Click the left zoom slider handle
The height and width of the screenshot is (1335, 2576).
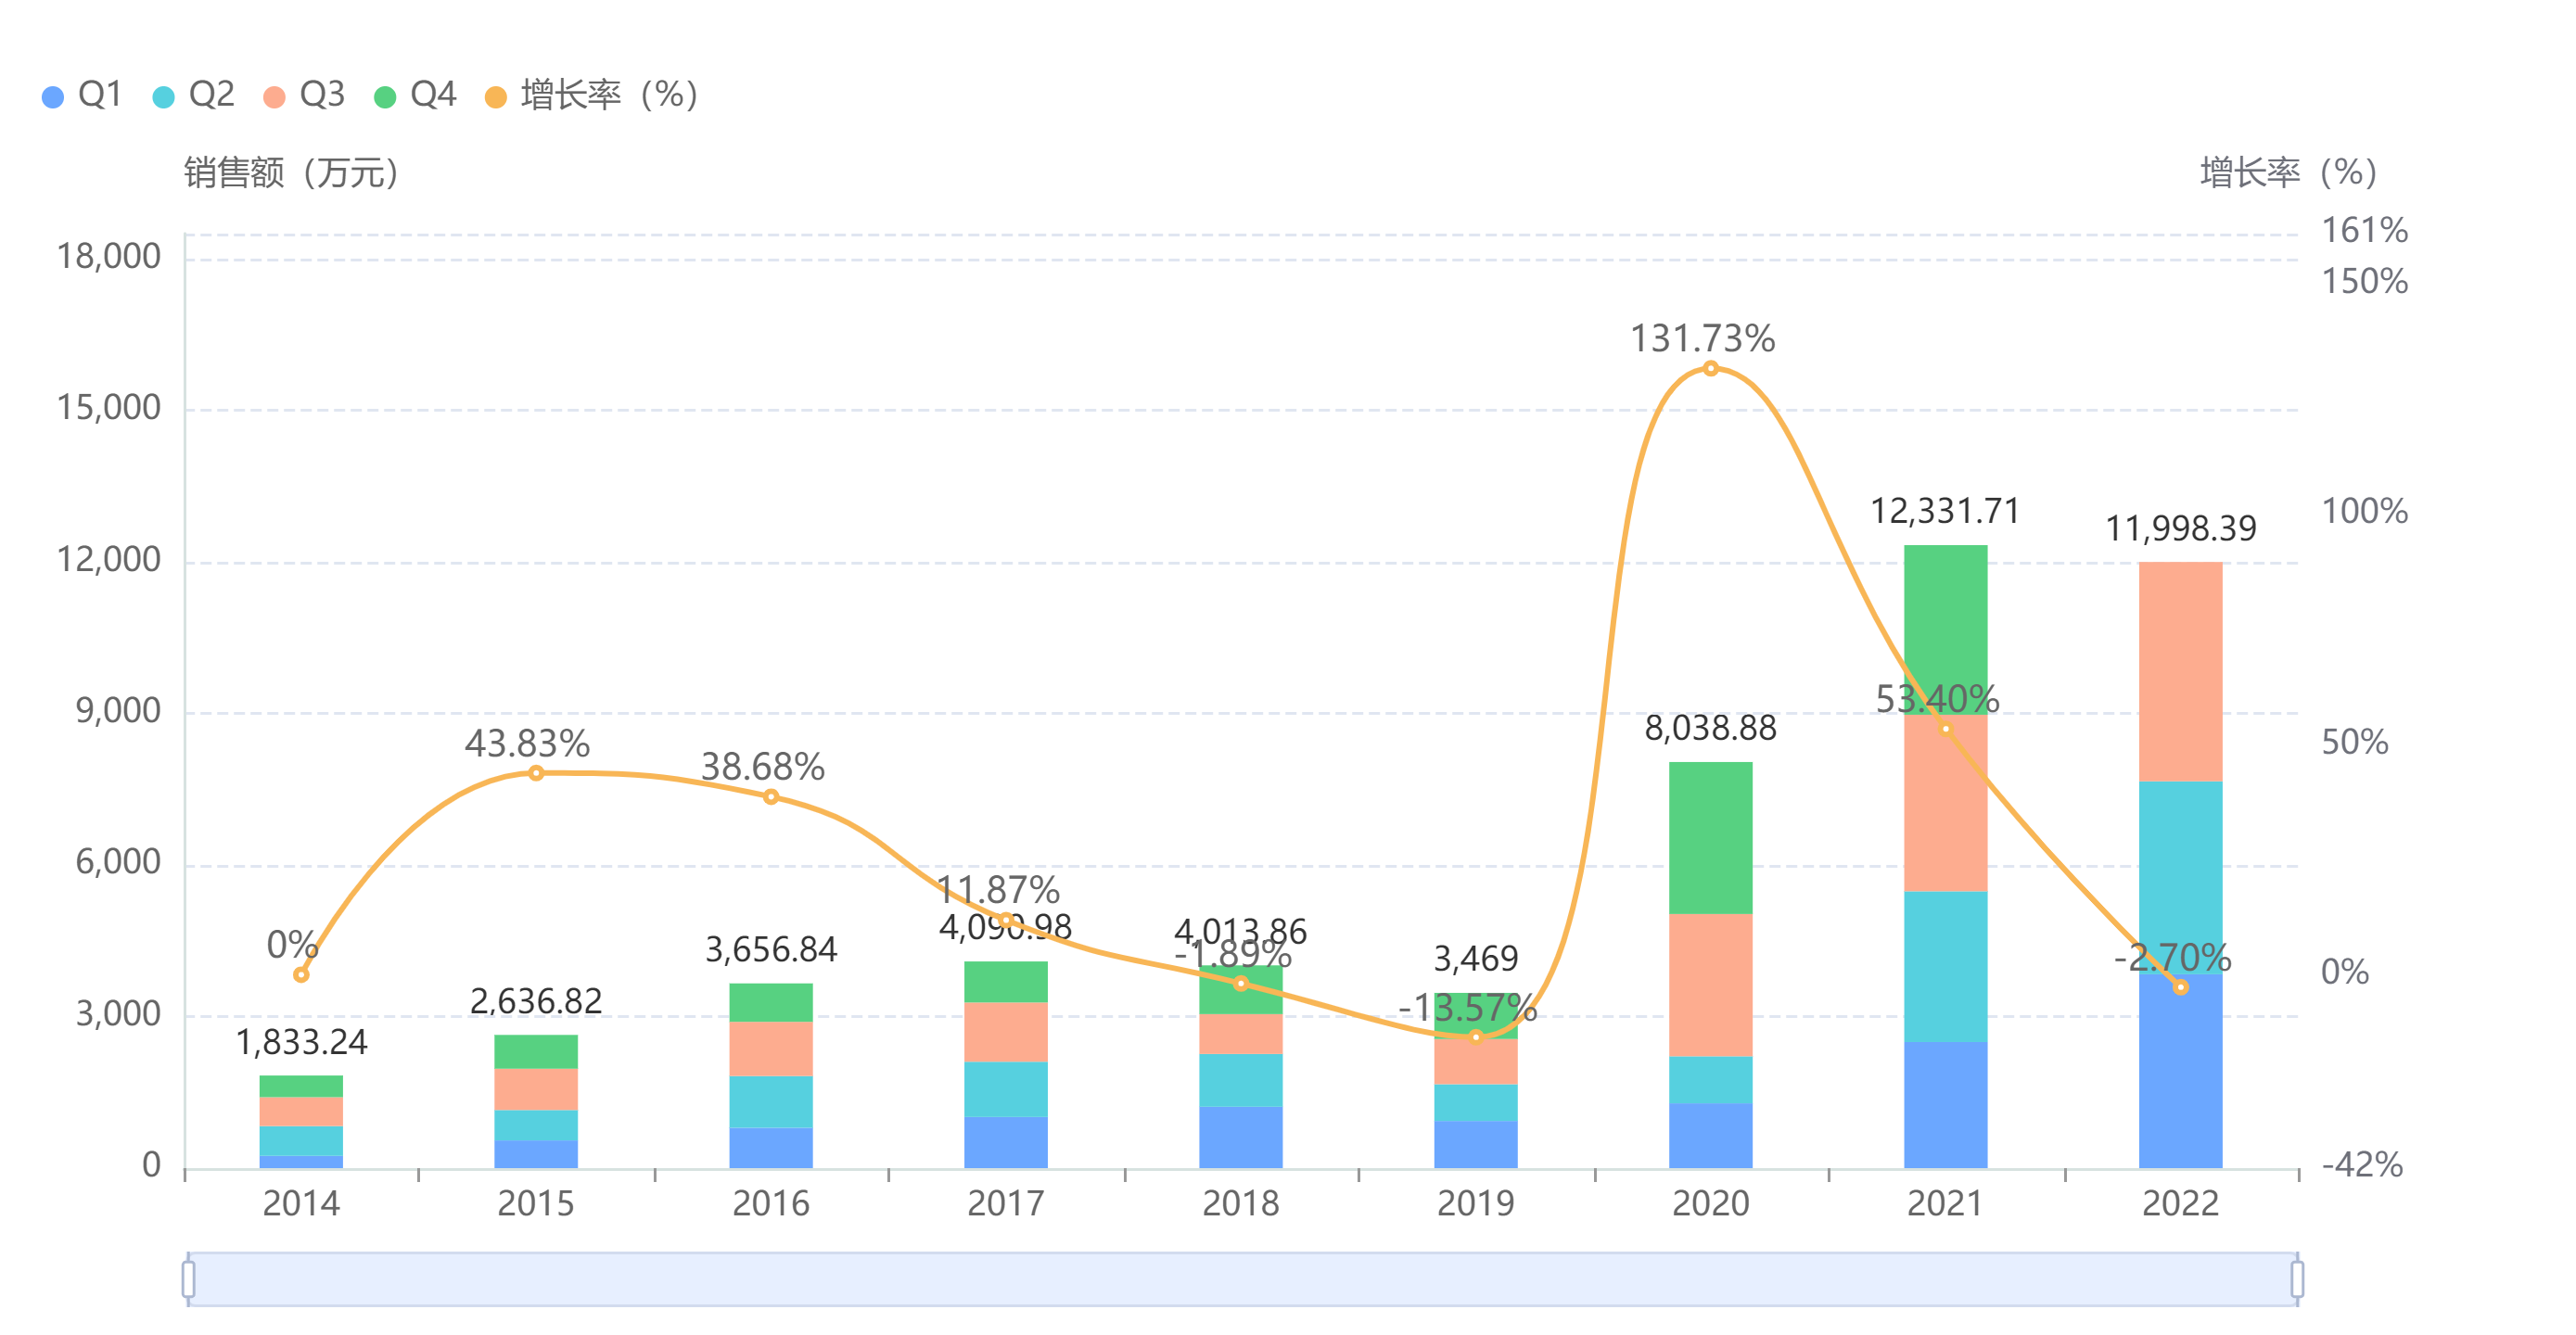pos(188,1279)
